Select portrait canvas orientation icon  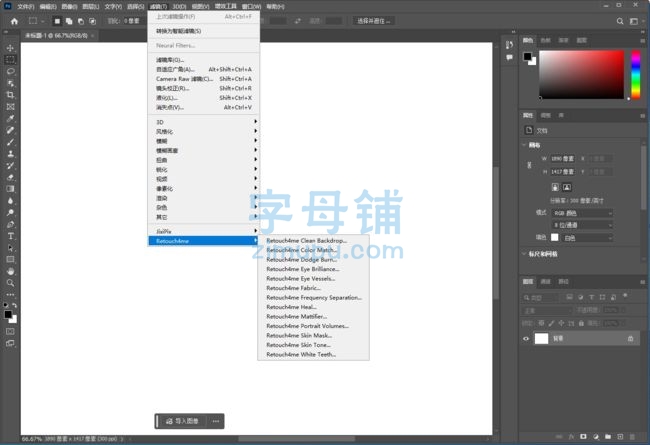tap(555, 187)
